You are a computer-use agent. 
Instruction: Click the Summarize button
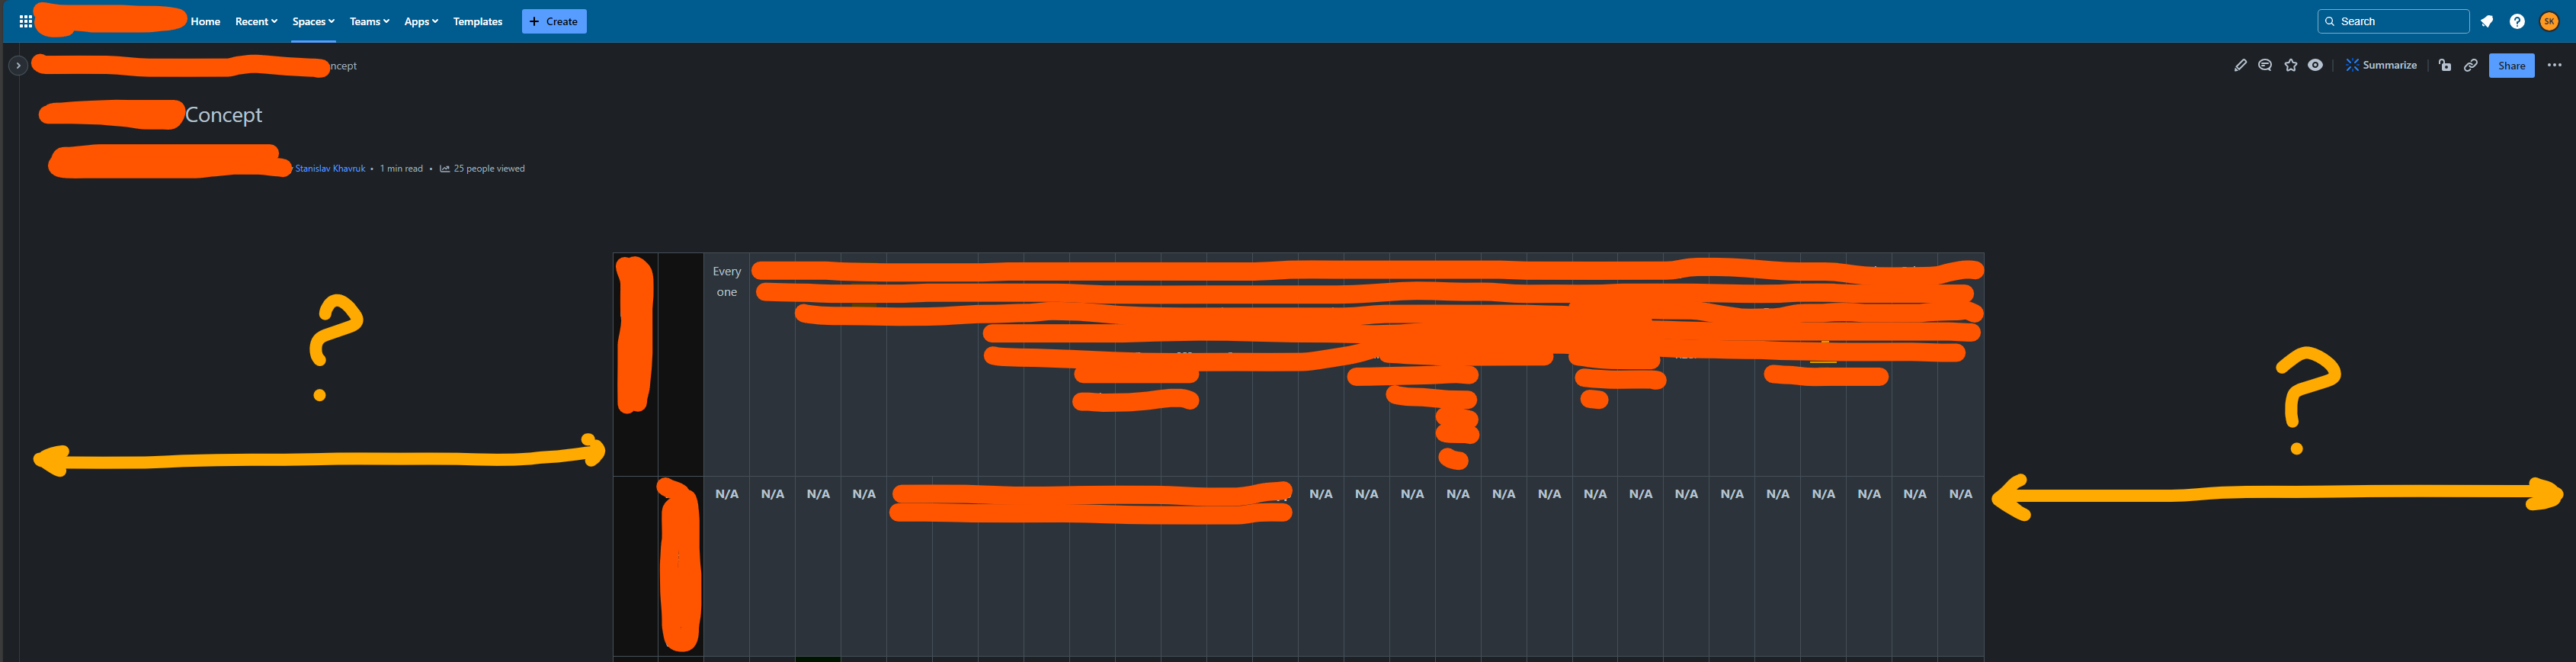pos(2381,65)
